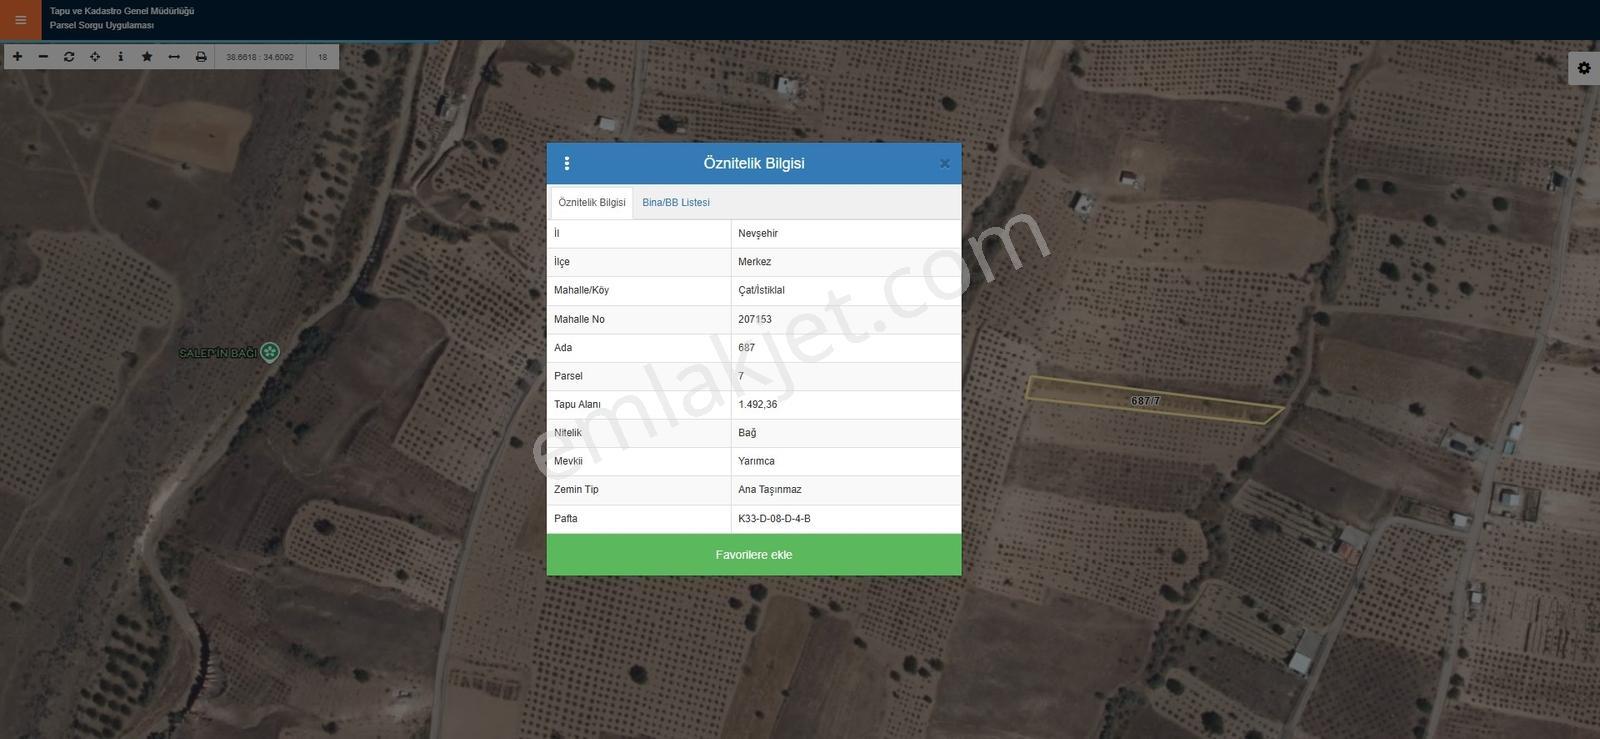Click the Tapu Alanı value 1.492,36
1600x739 pixels.
tap(758, 405)
